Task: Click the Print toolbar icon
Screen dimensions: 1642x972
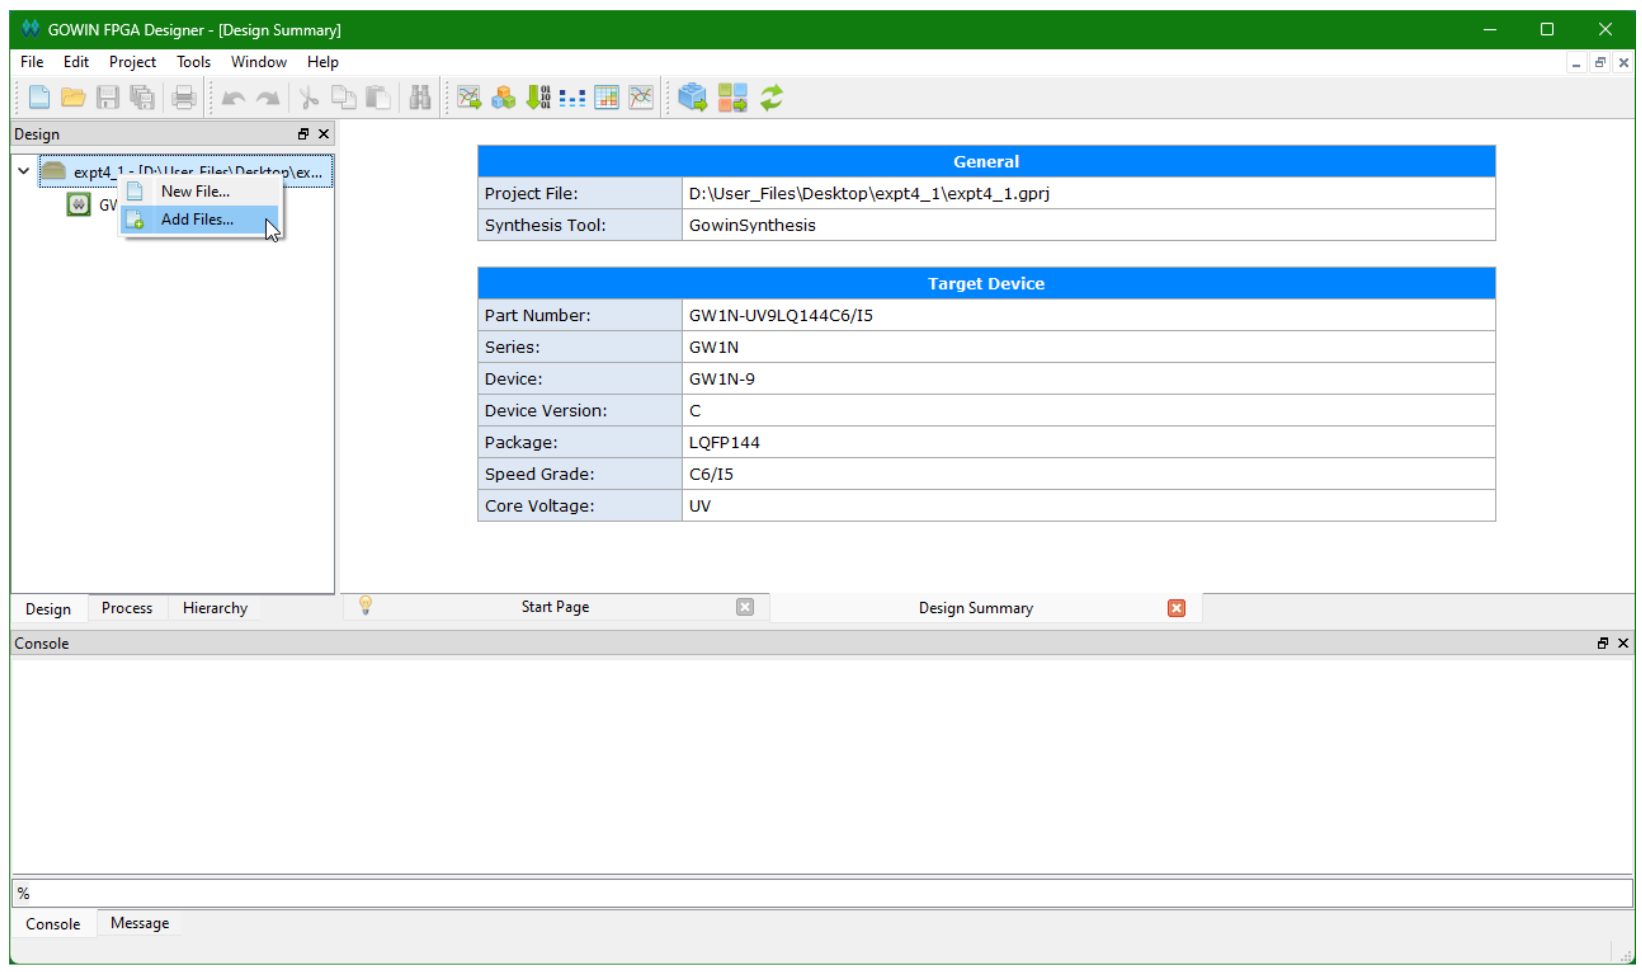Action: (184, 98)
